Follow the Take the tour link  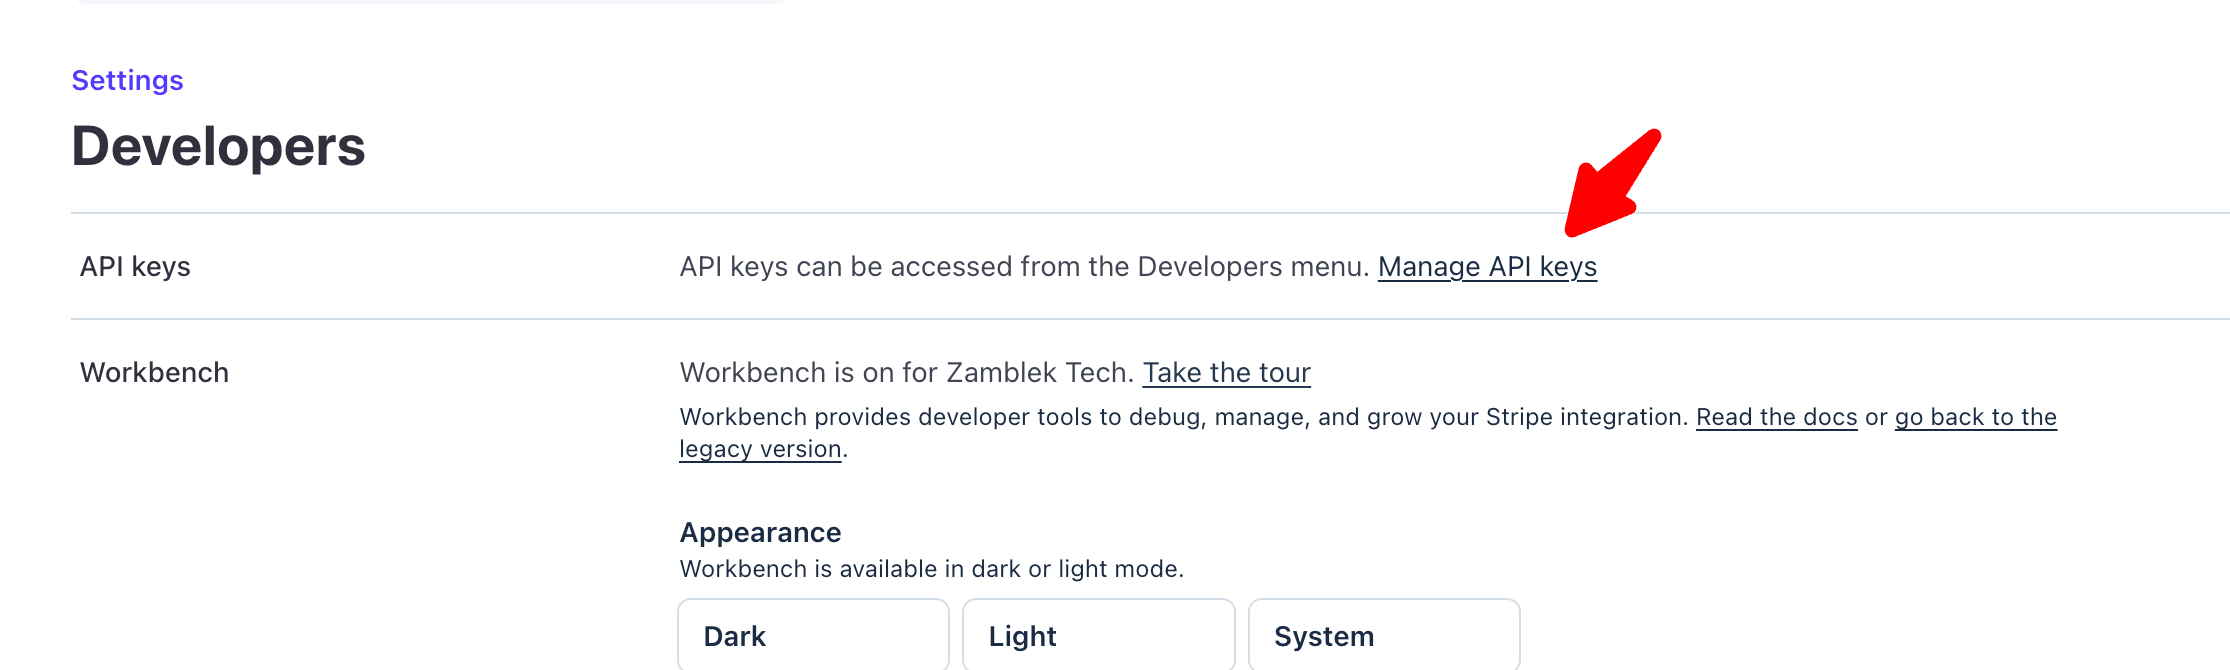[1226, 373]
